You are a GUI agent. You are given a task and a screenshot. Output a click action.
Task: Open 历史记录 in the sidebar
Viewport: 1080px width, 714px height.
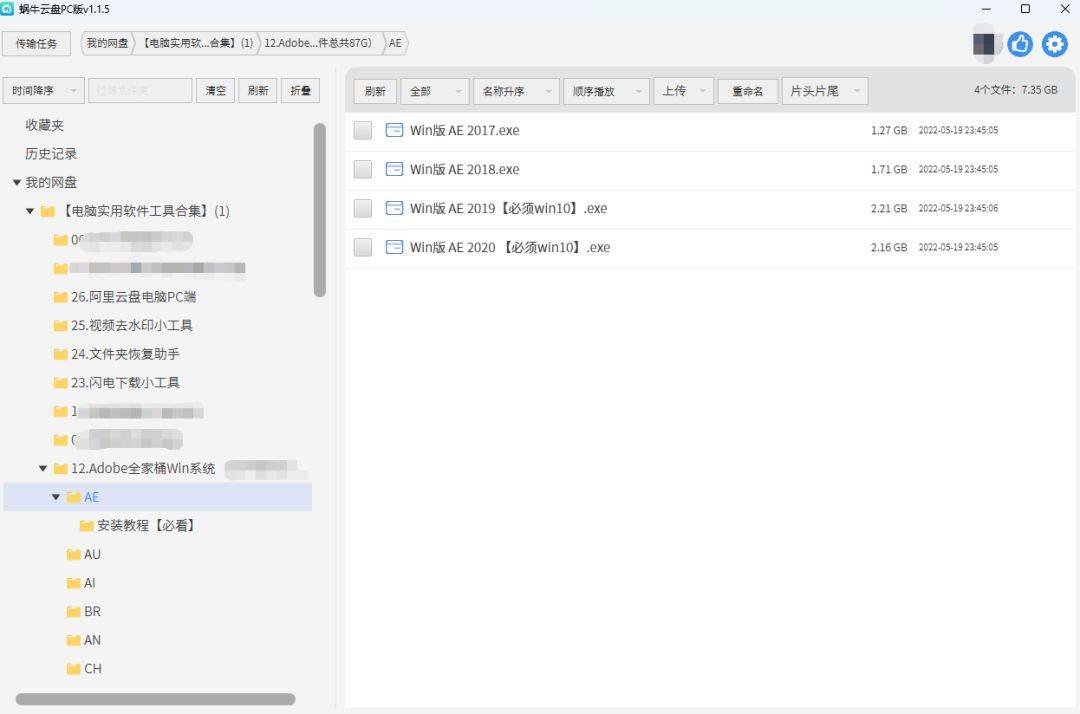coord(51,154)
